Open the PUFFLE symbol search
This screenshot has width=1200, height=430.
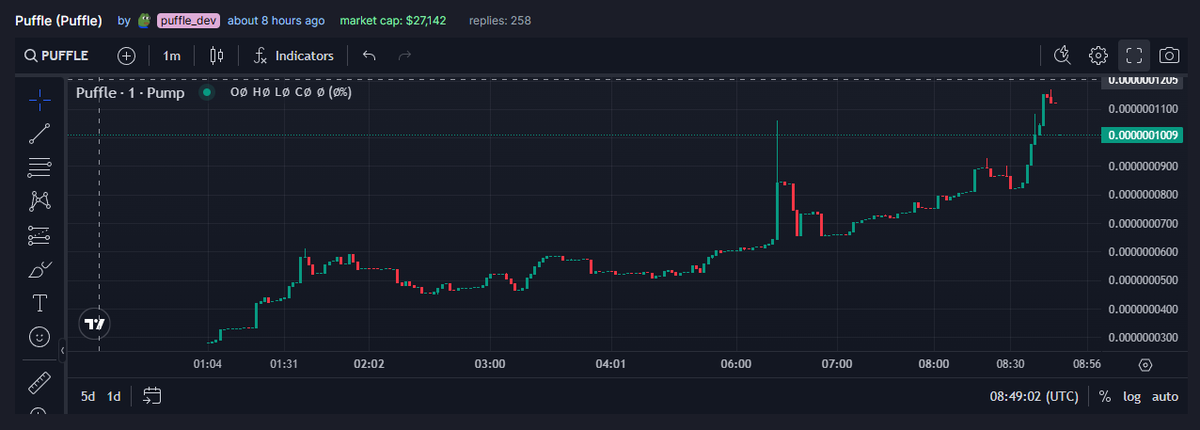coord(57,56)
